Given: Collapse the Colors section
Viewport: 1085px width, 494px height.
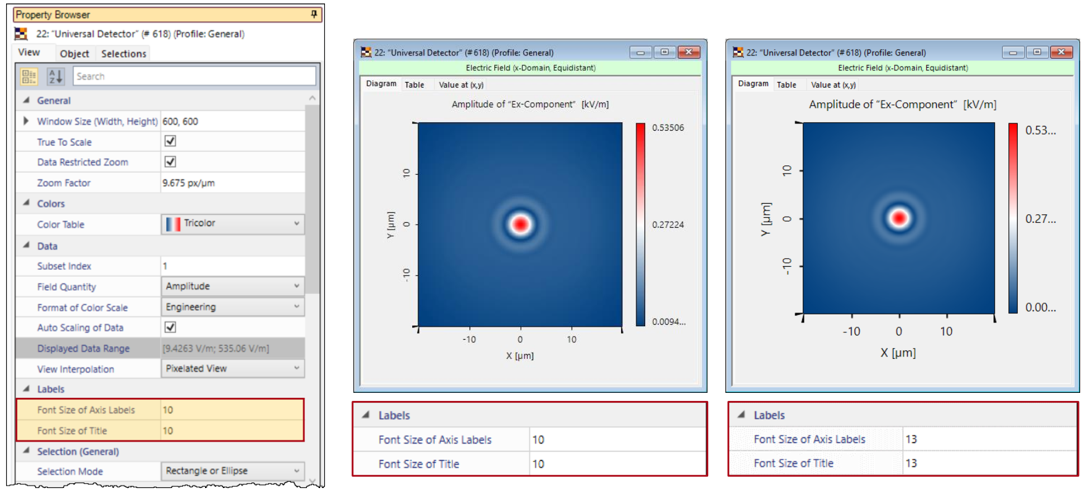Looking at the screenshot, I should coord(26,203).
